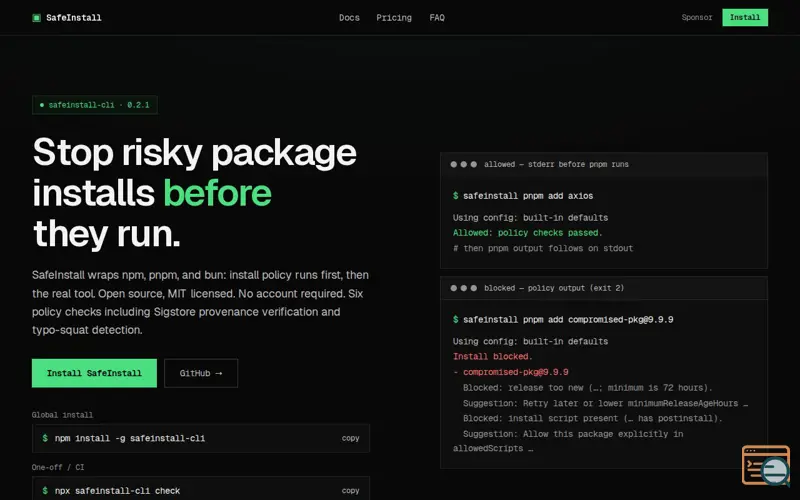Go to the Pricing page

[394, 17]
